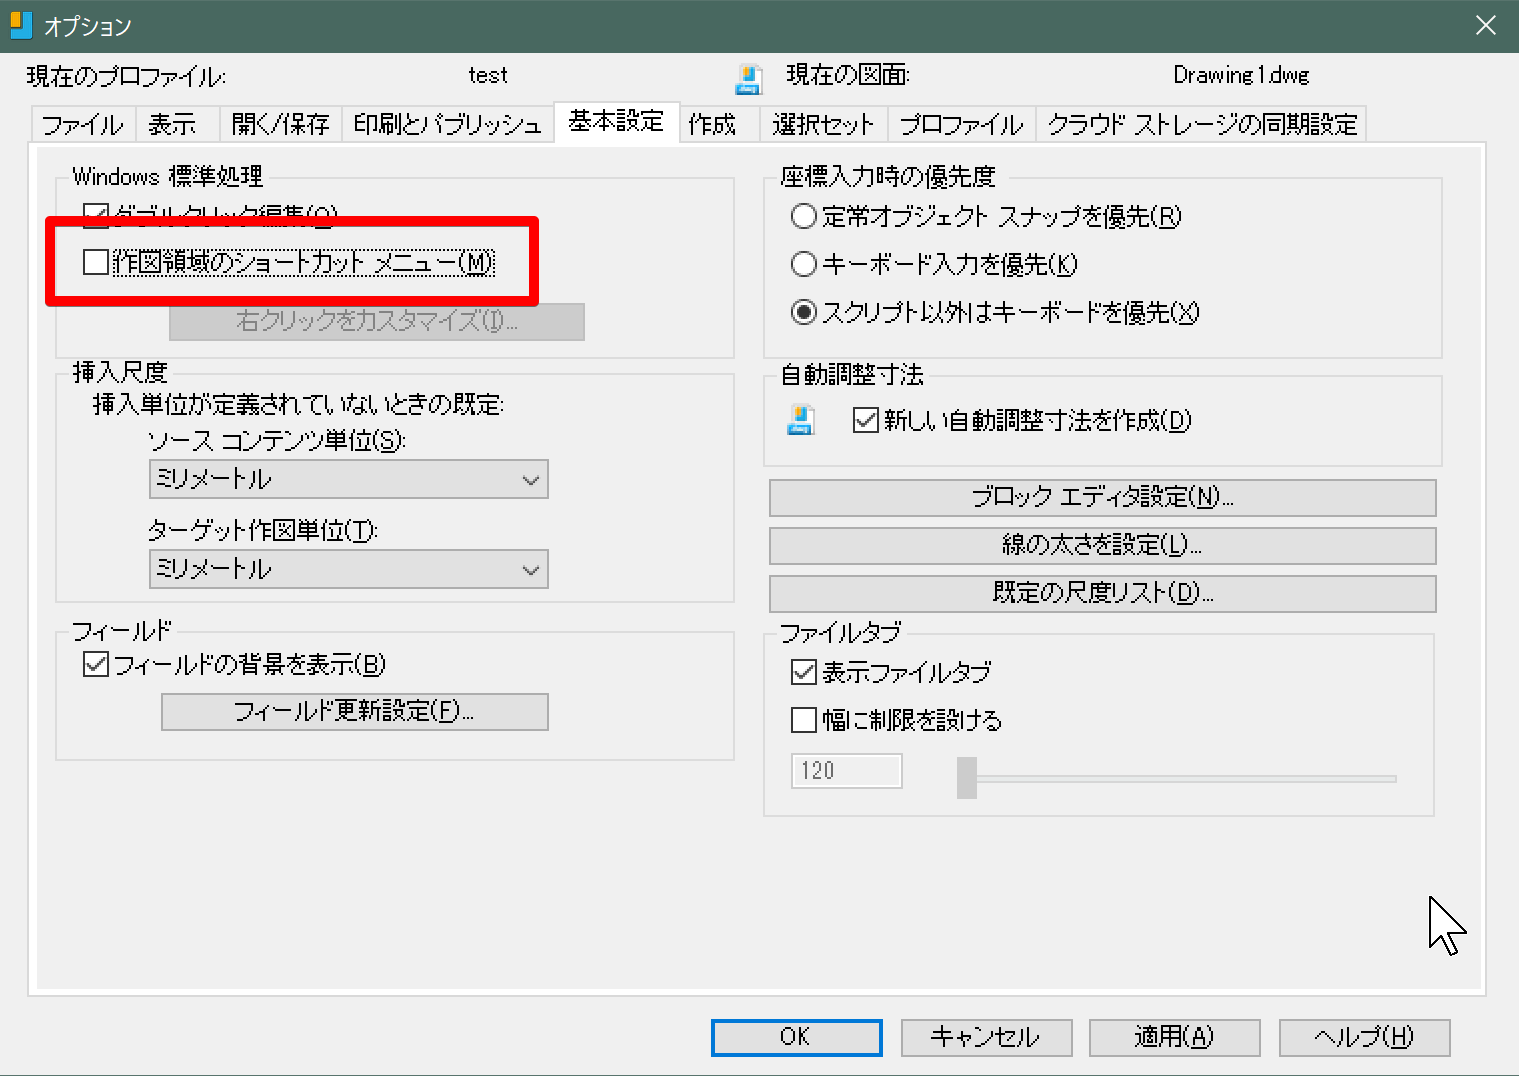Switch to the ファイル tab
This screenshot has height=1076, width=1519.
coord(83,124)
